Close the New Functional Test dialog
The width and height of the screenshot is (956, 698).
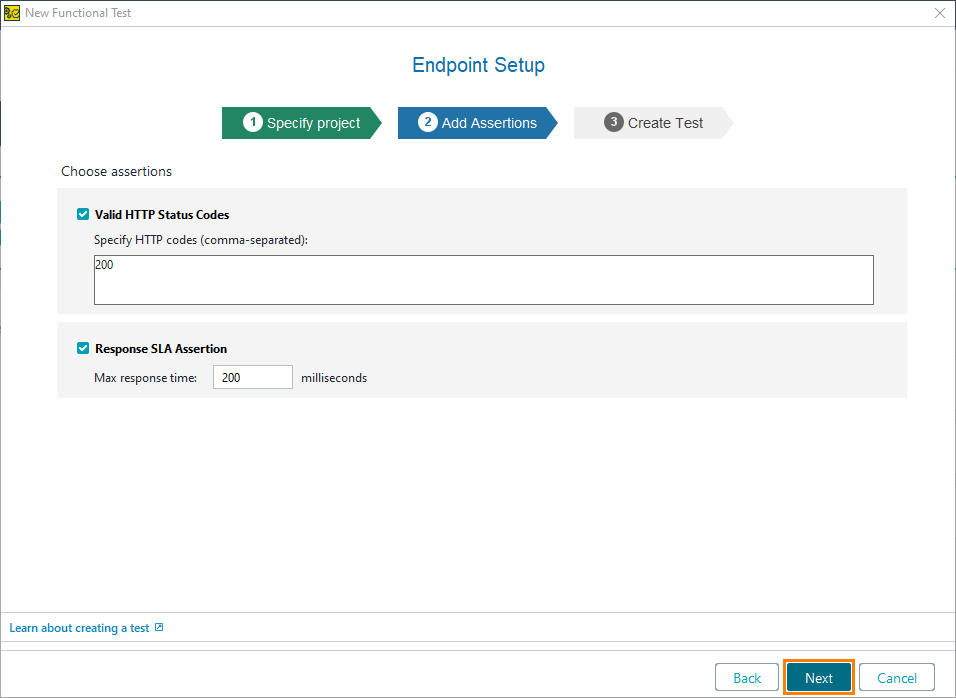938,13
